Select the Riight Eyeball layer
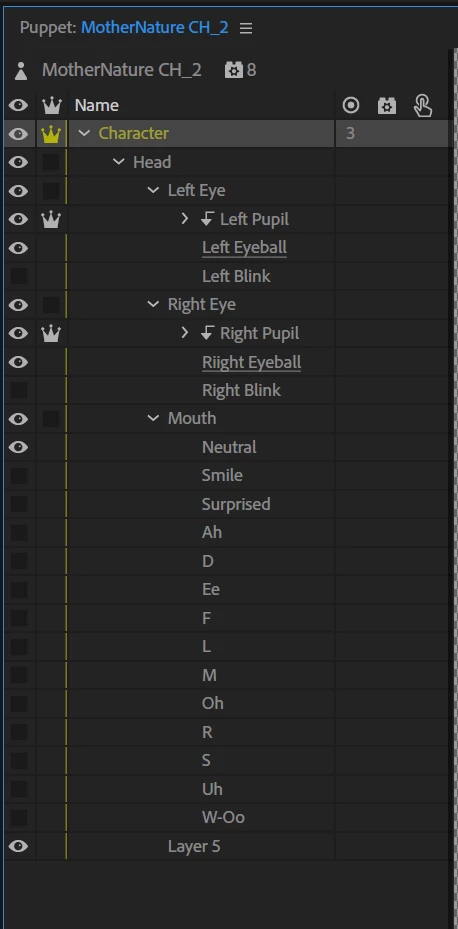The image size is (458, 929). 251,362
